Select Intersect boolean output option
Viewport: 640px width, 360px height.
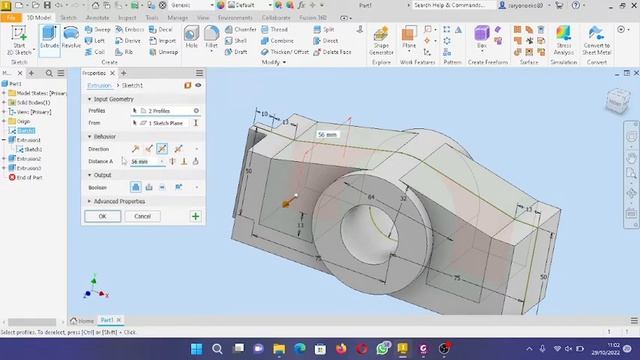[x=162, y=187]
